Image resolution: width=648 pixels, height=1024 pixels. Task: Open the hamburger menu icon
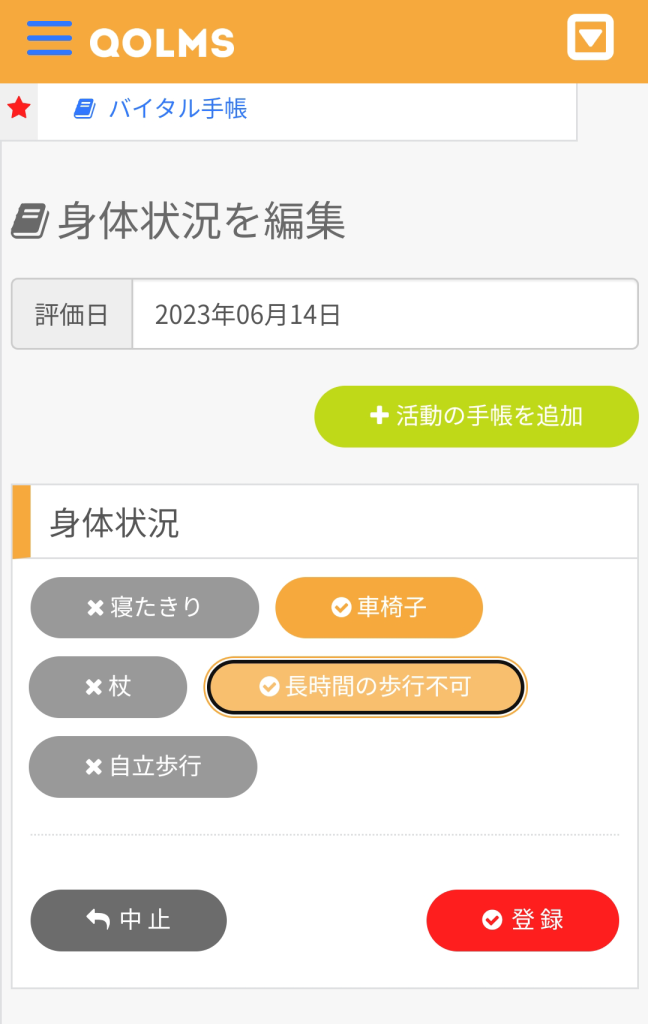coord(49,39)
